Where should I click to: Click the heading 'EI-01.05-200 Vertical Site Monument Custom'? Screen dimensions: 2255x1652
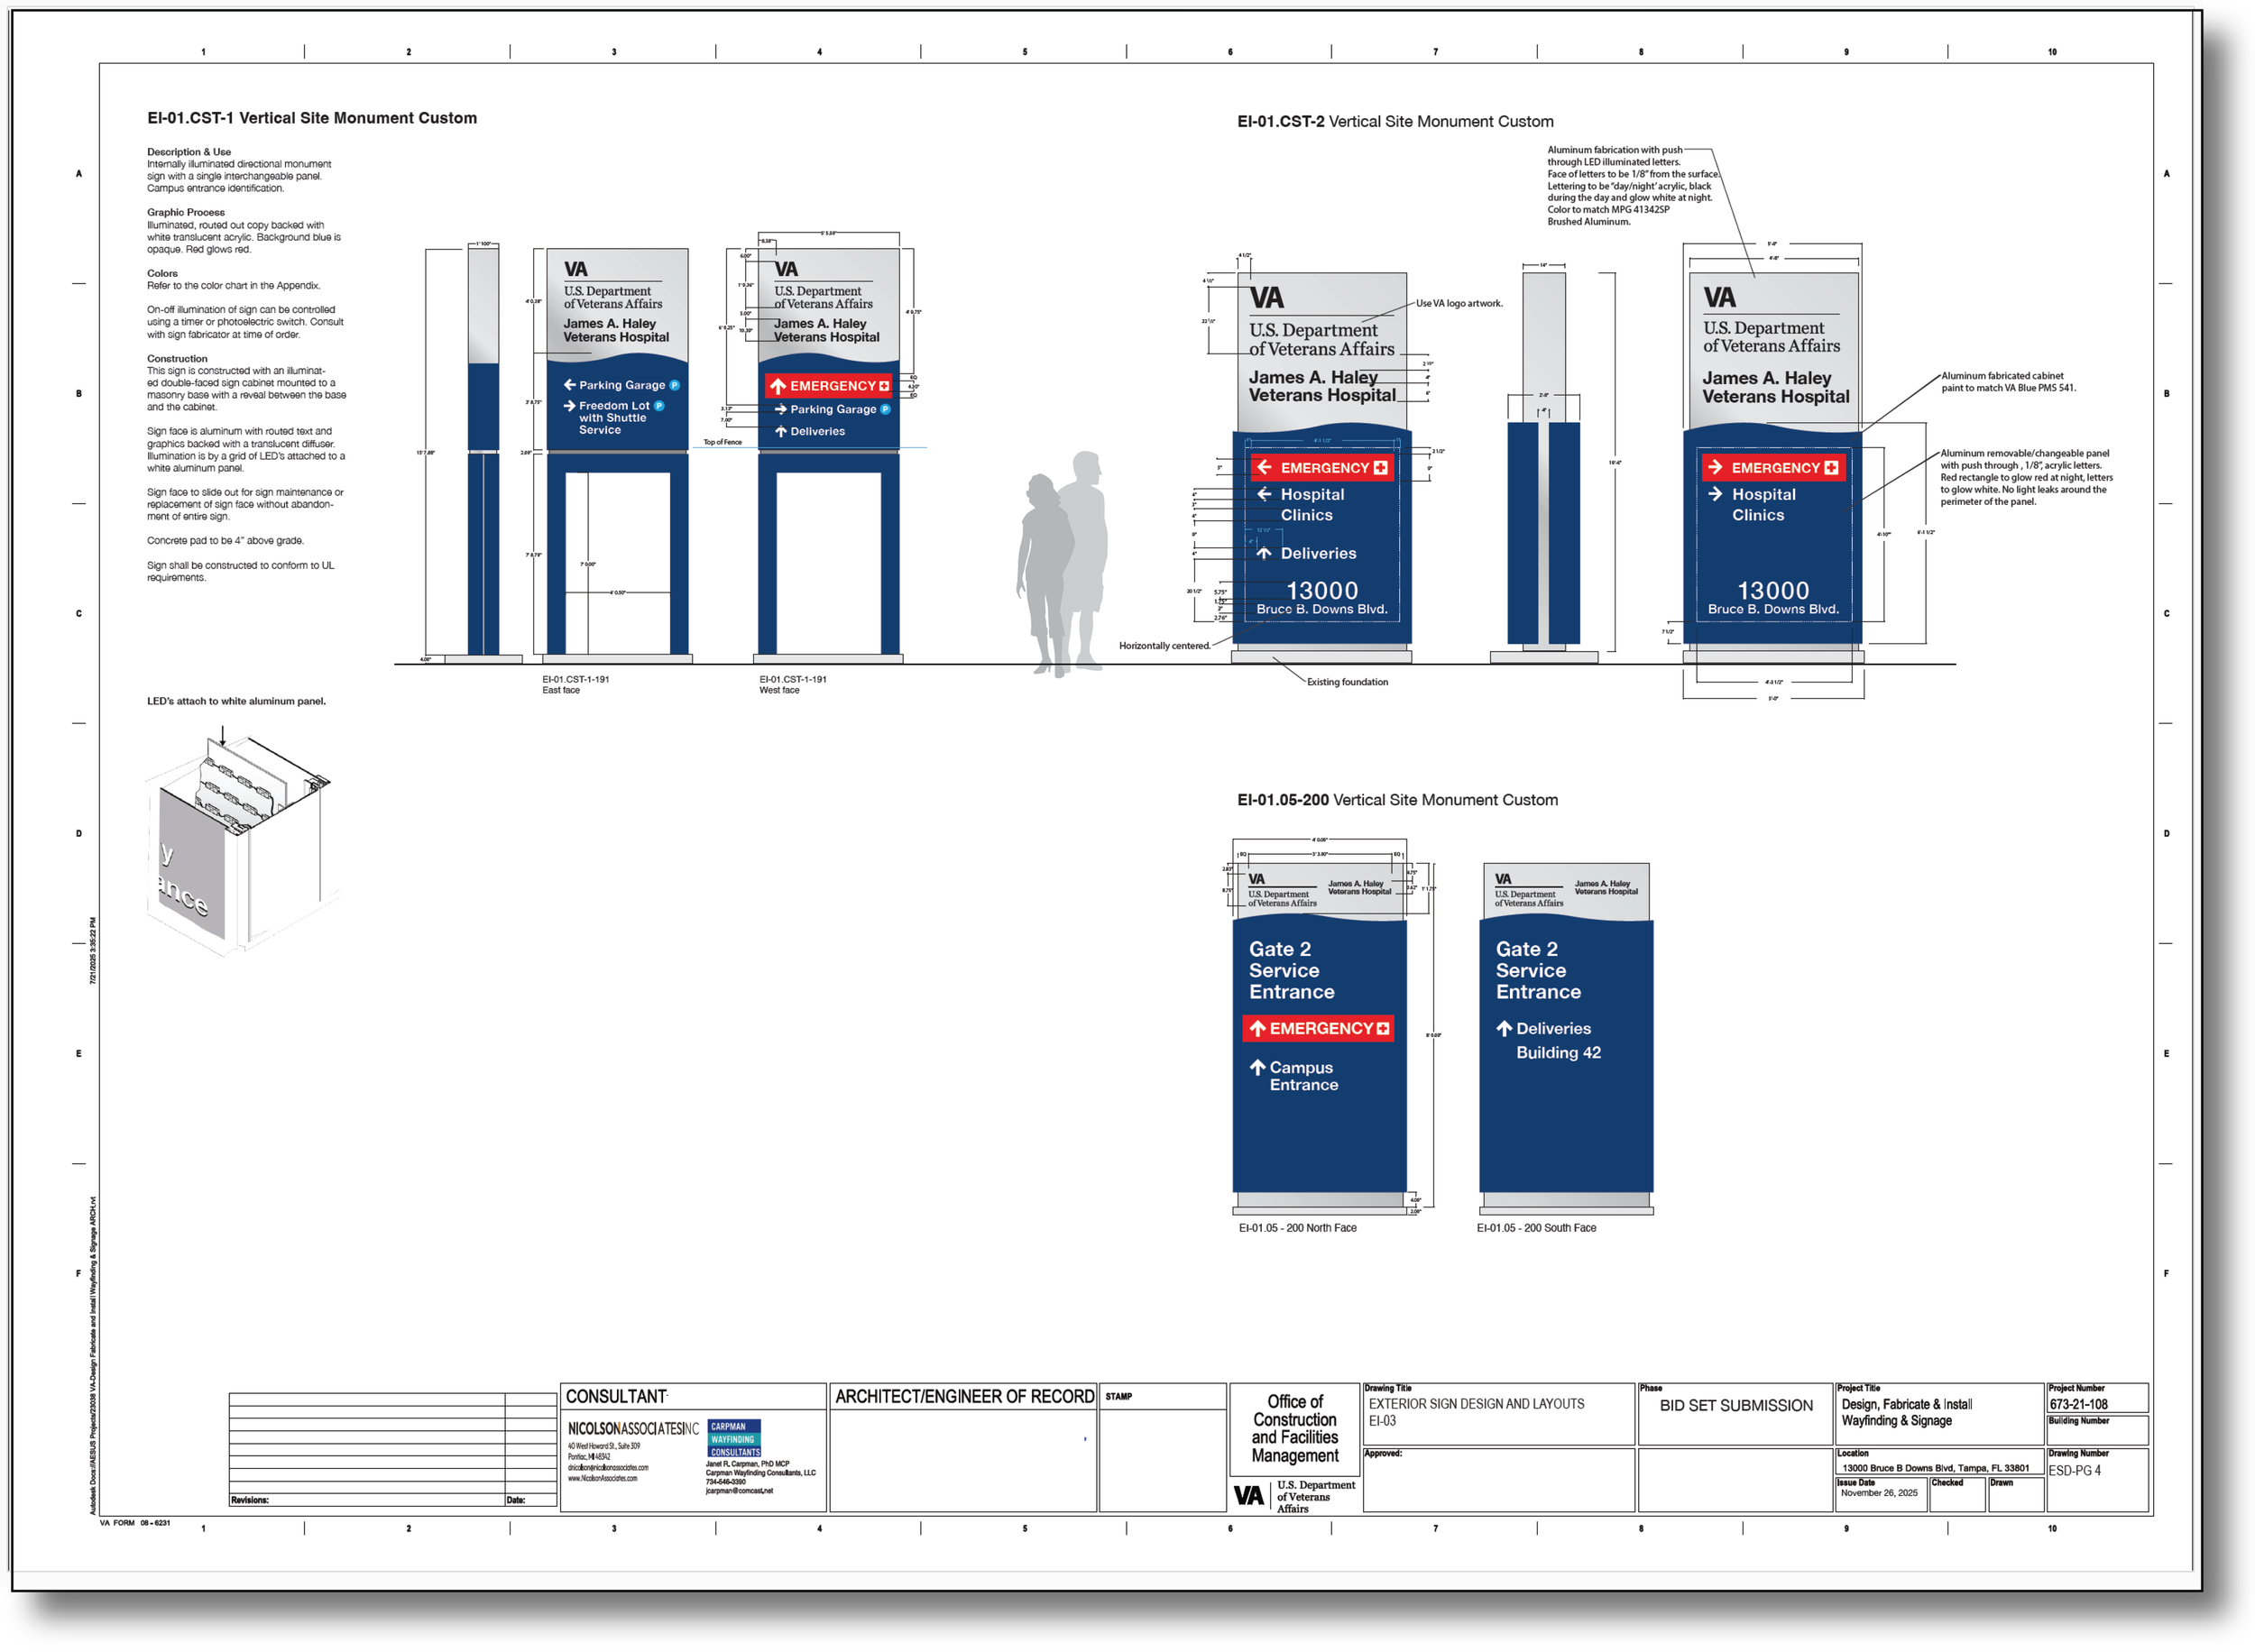(1398, 800)
